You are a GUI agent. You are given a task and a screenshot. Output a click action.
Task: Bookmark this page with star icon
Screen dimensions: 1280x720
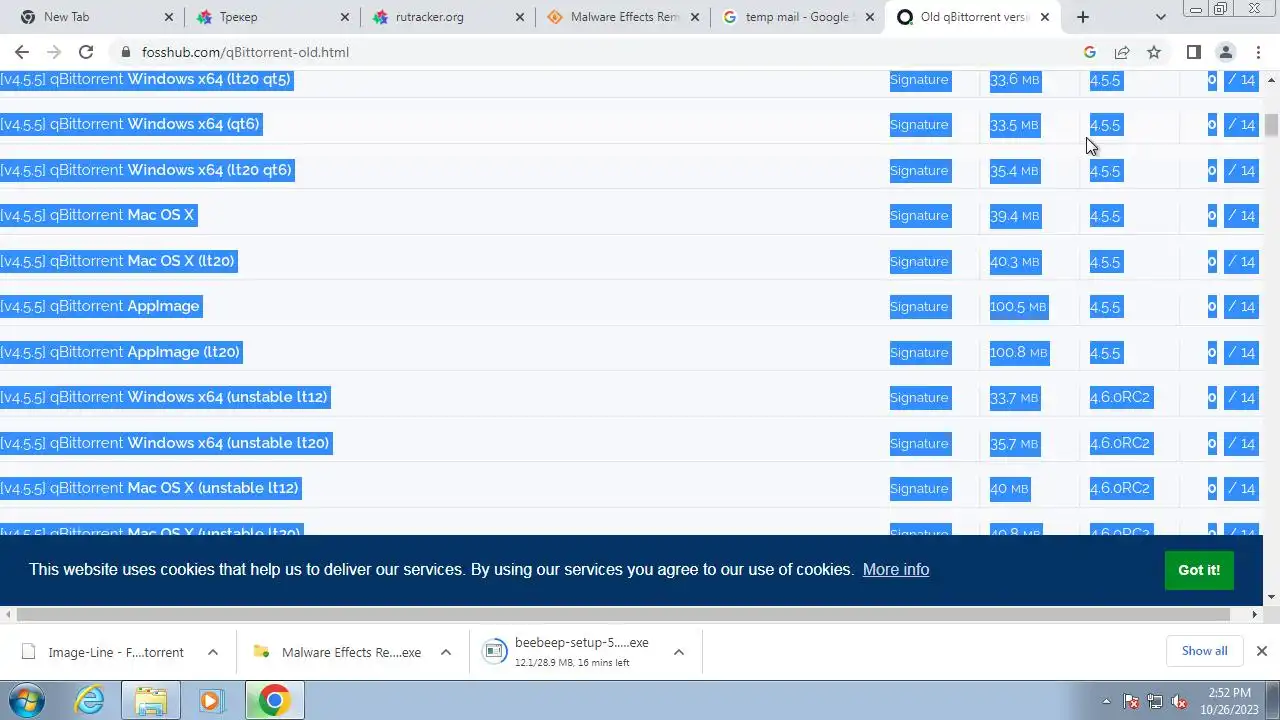(1154, 52)
